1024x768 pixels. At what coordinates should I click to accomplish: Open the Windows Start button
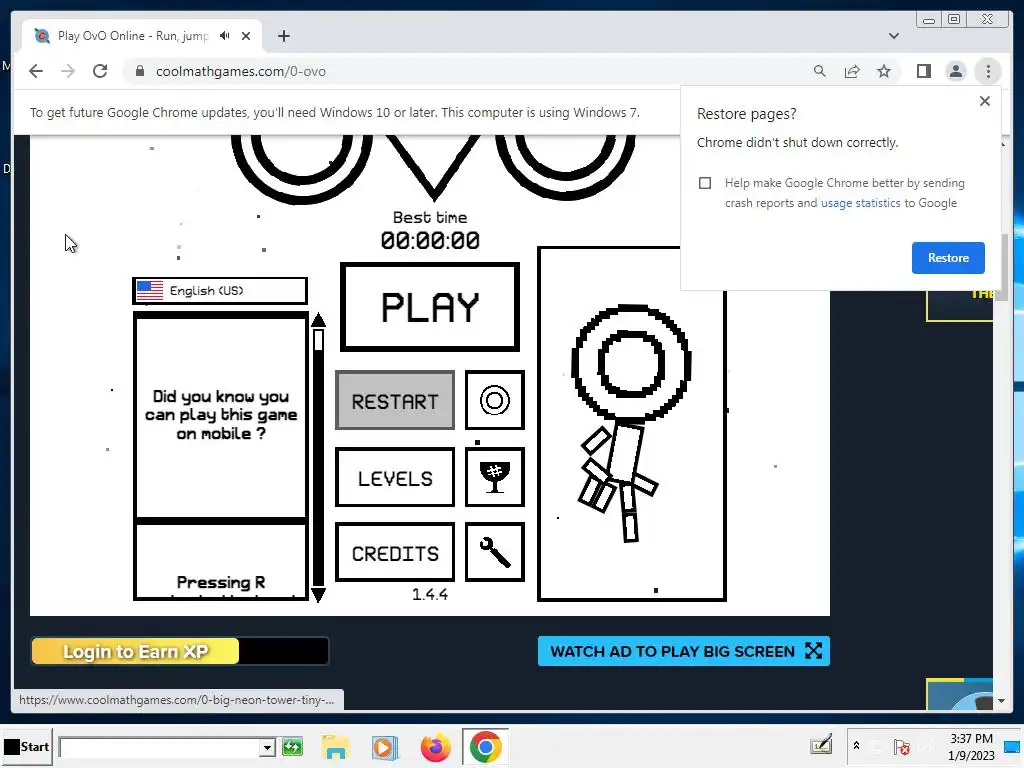click(27, 746)
